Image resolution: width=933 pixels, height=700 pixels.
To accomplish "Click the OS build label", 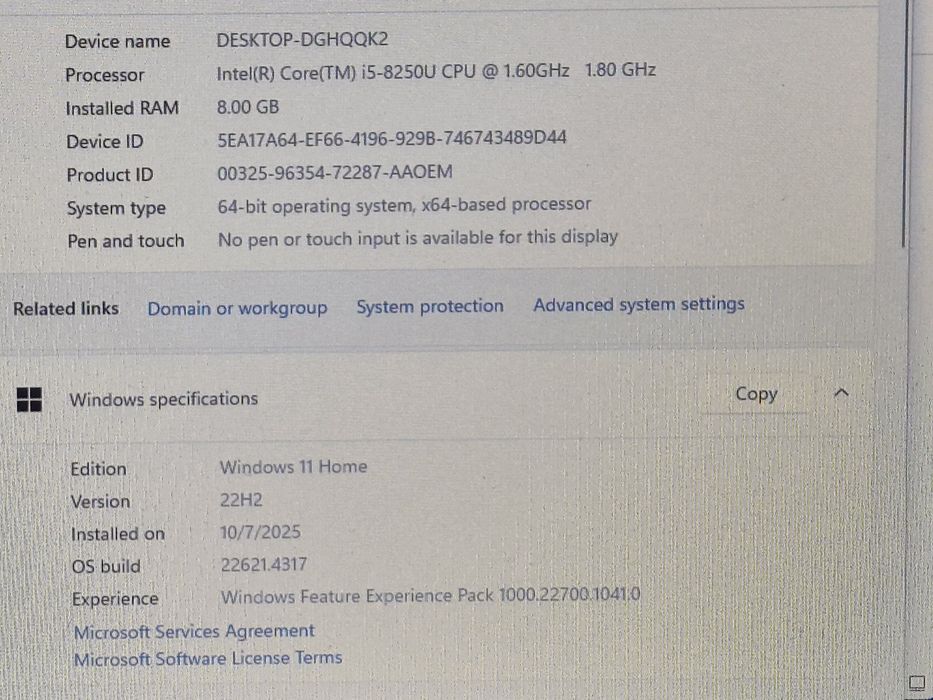I will [106, 567].
